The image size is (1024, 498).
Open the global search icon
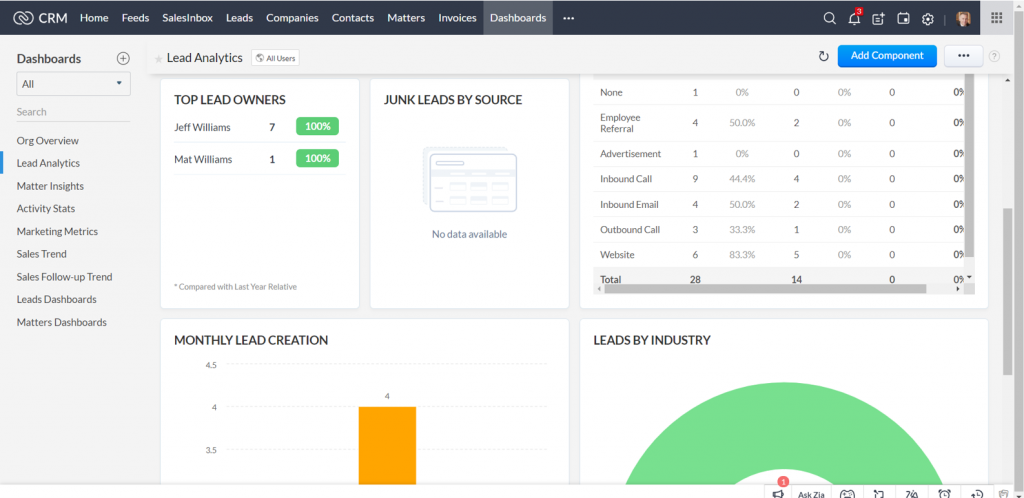pos(829,18)
